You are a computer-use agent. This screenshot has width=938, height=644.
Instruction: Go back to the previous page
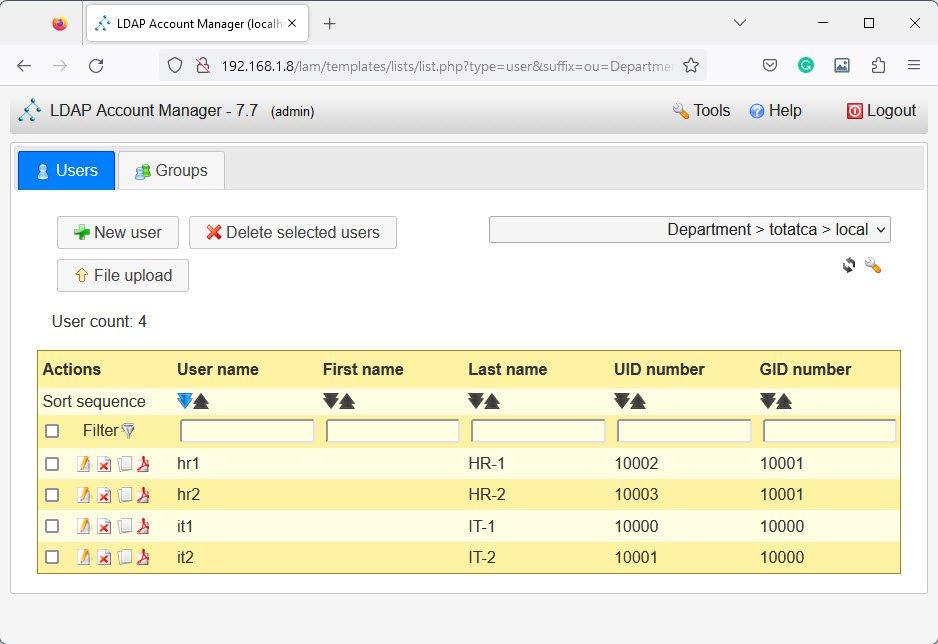[24, 65]
